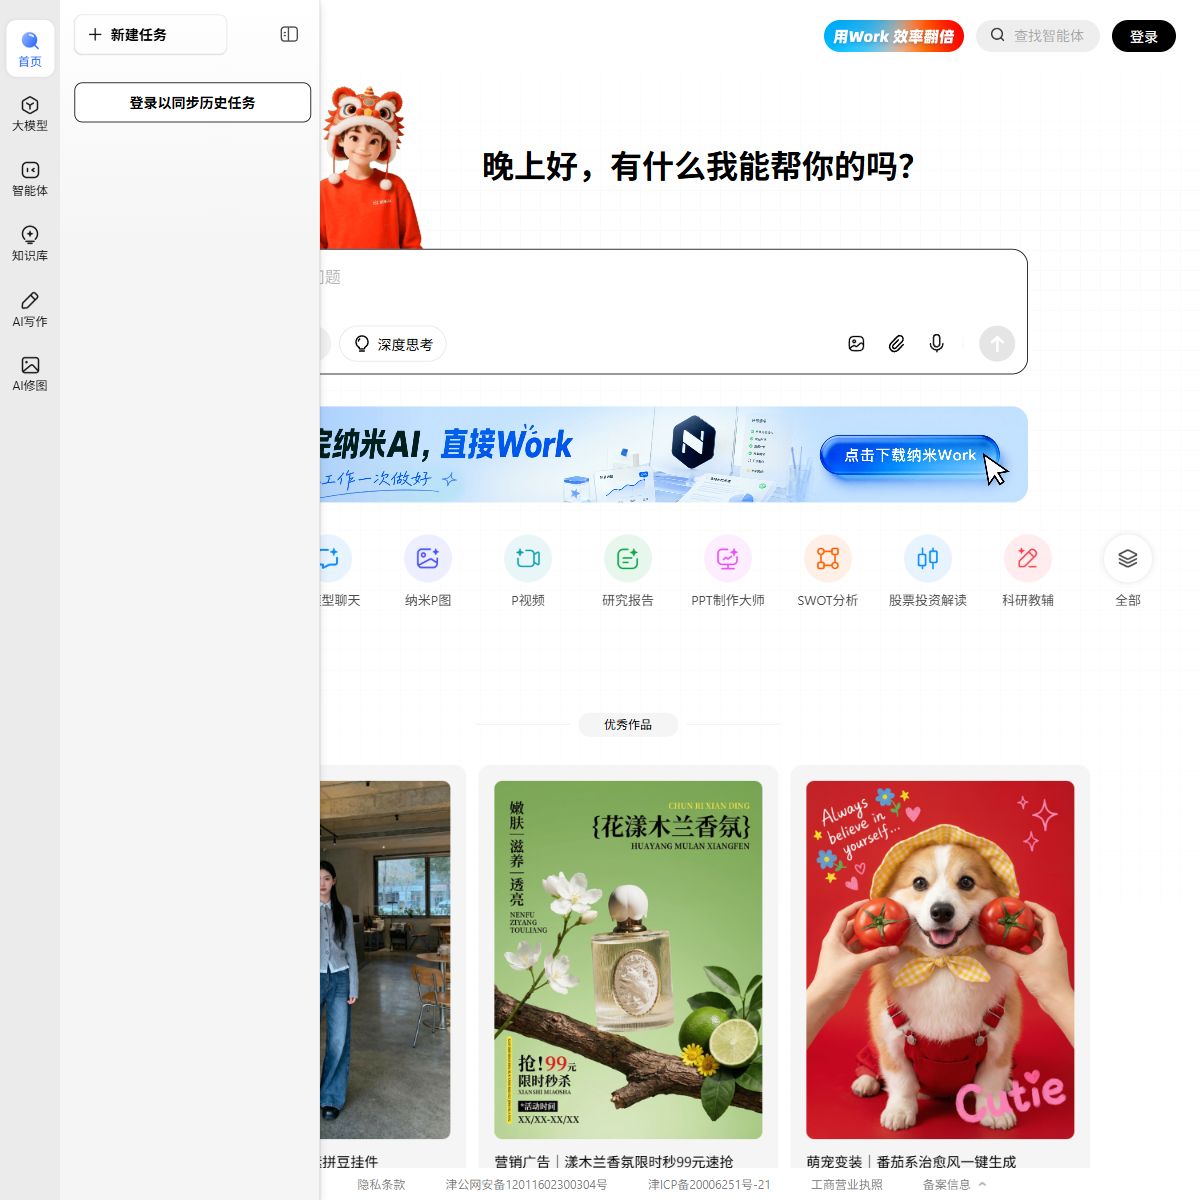Click the send arrow button
1200x1200 pixels.
[996, 344]
